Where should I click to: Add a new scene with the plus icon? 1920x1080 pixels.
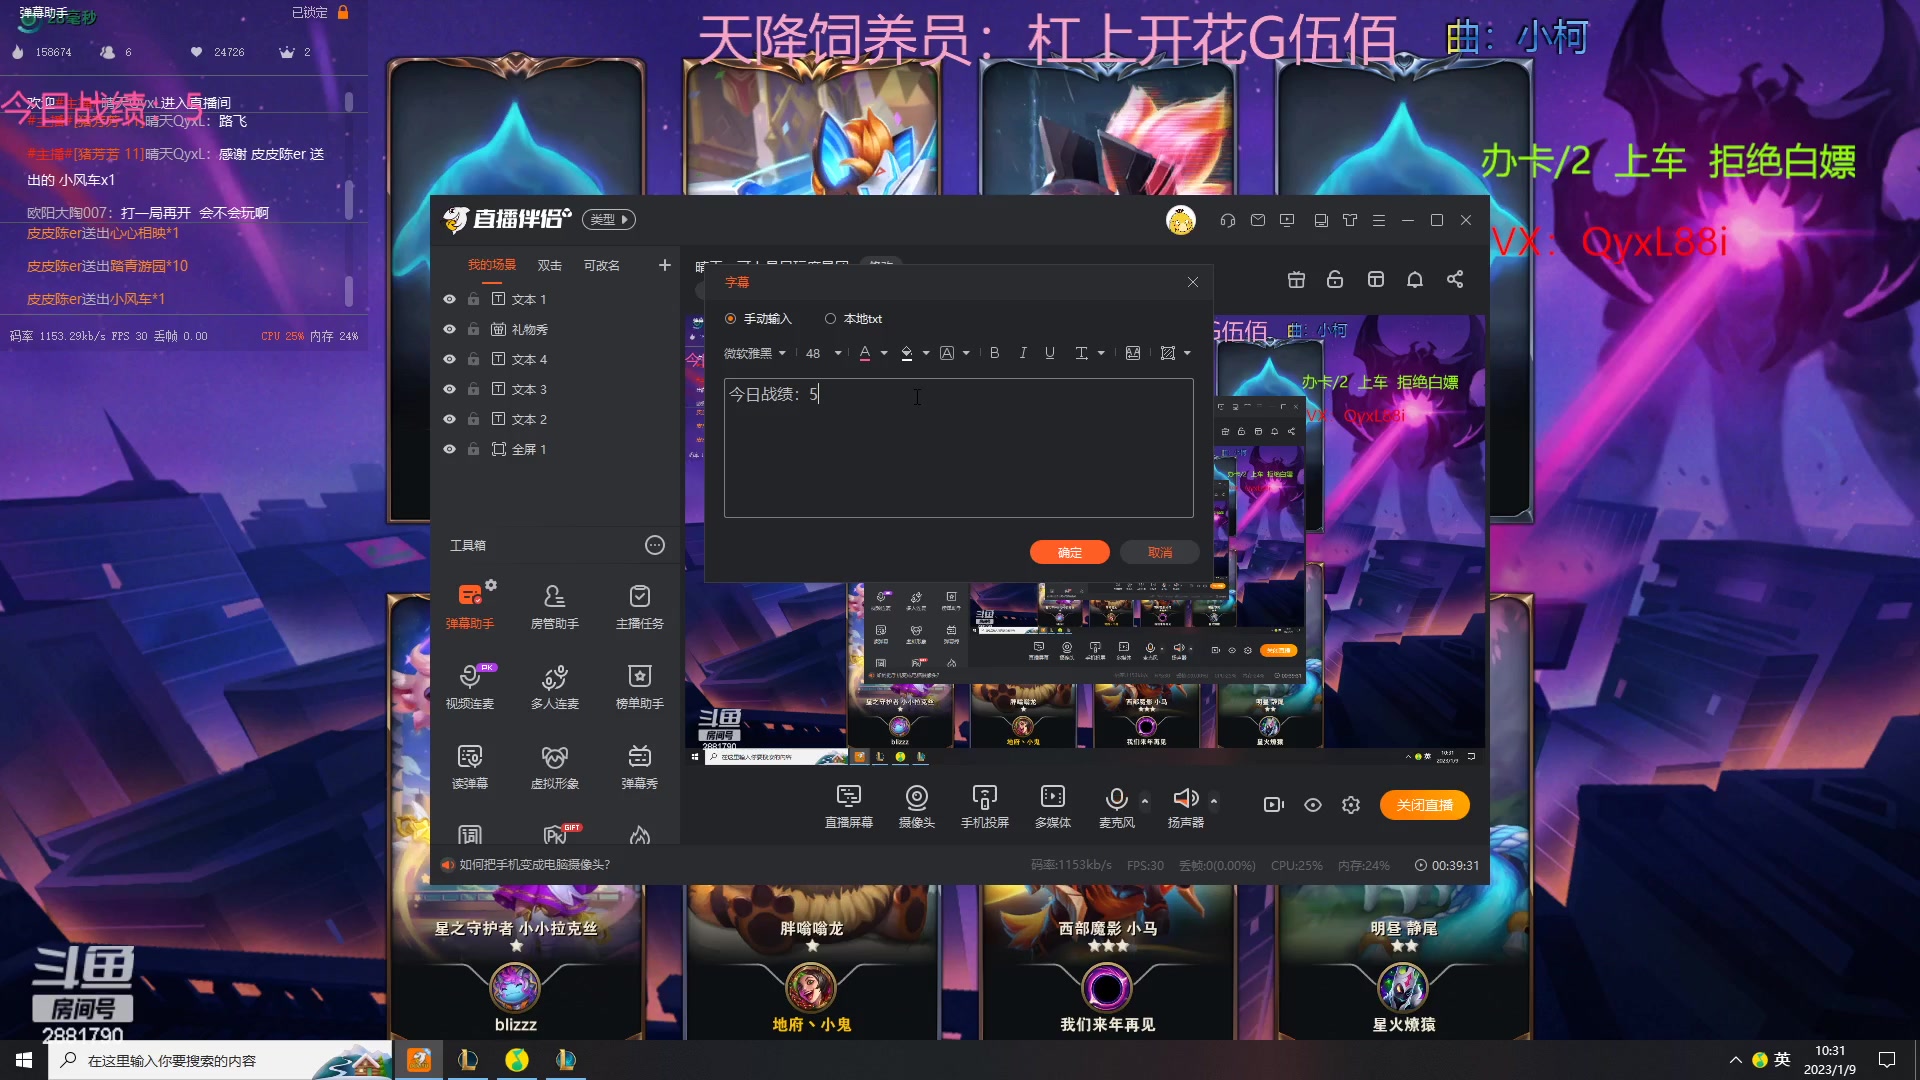pos(664,265)
